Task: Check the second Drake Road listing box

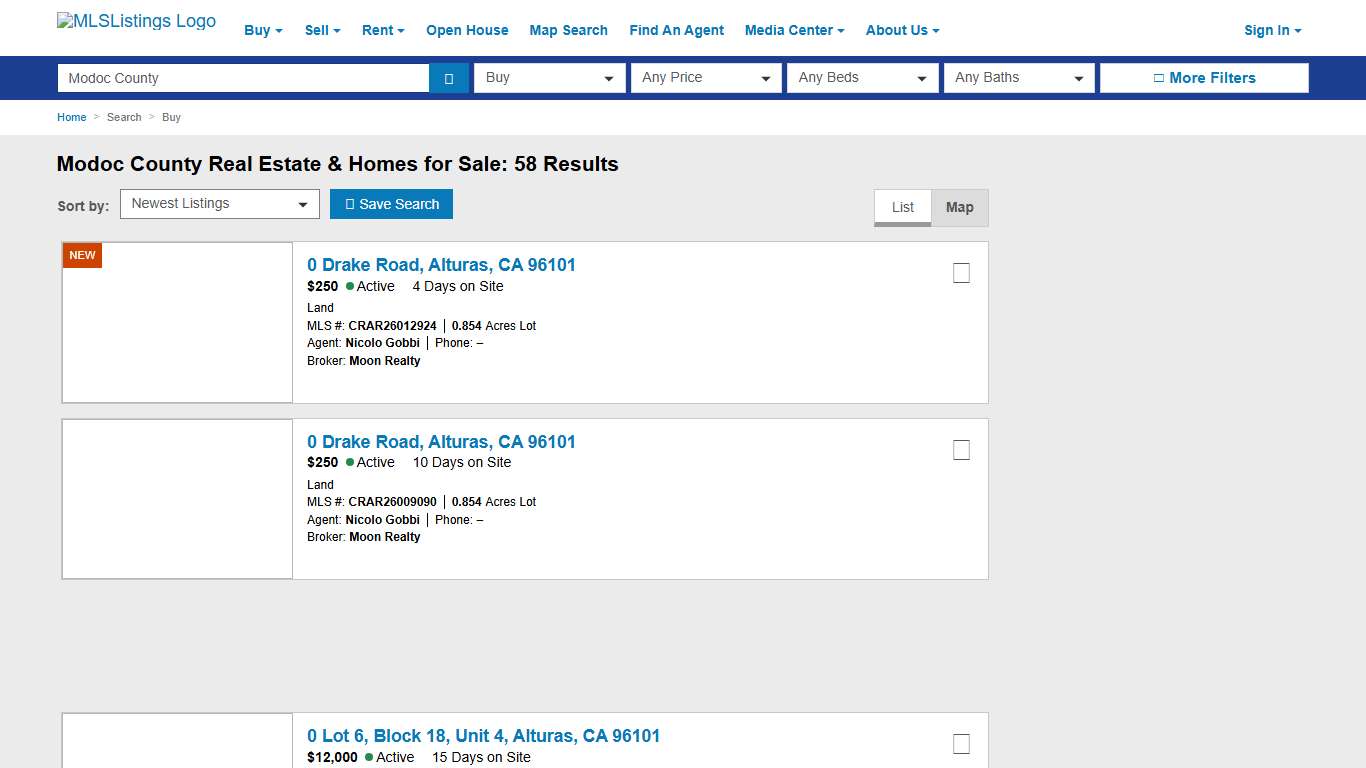Action: (x=961, y=449)
